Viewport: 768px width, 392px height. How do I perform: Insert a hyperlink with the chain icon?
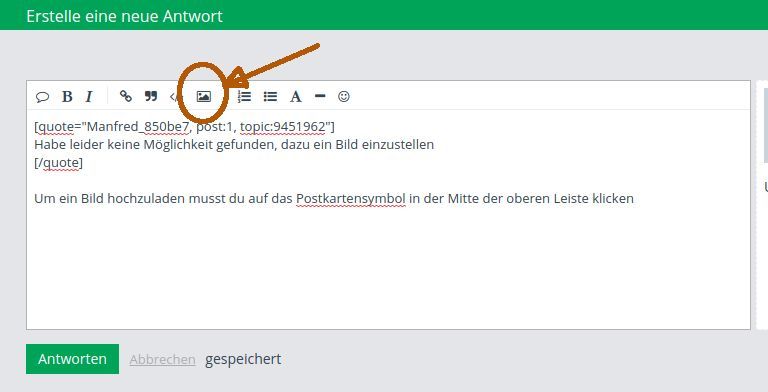(126, 96)
